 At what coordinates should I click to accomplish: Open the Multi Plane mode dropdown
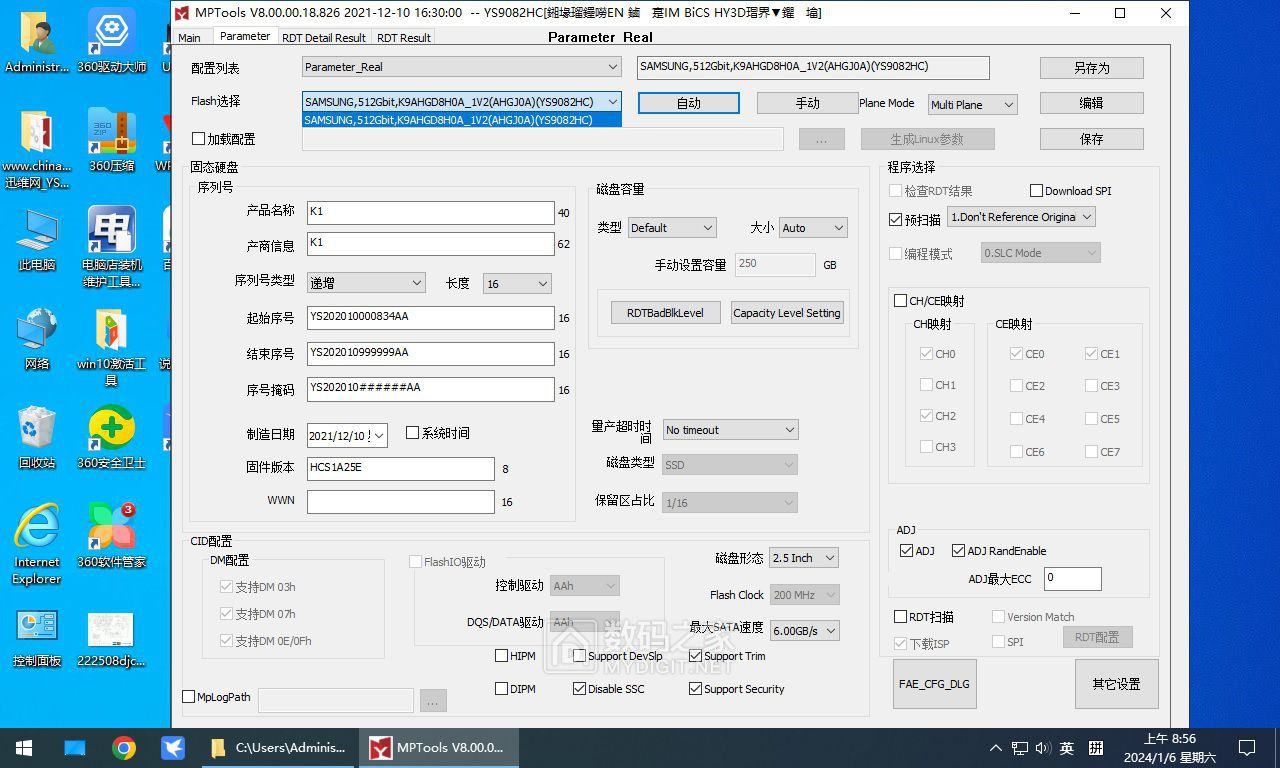click(x=972, y=104)
